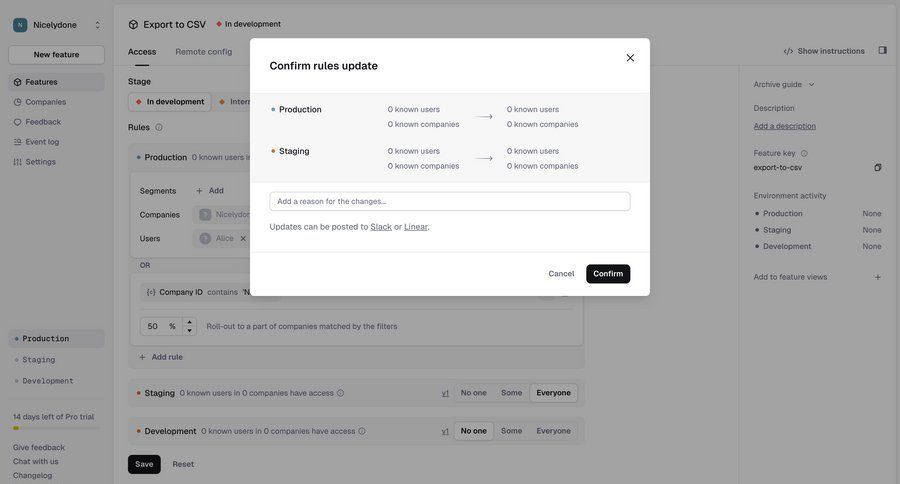This screenshot has width=900, height=484.
Task: Set Development access to Some
Action: tap(511, 431)
